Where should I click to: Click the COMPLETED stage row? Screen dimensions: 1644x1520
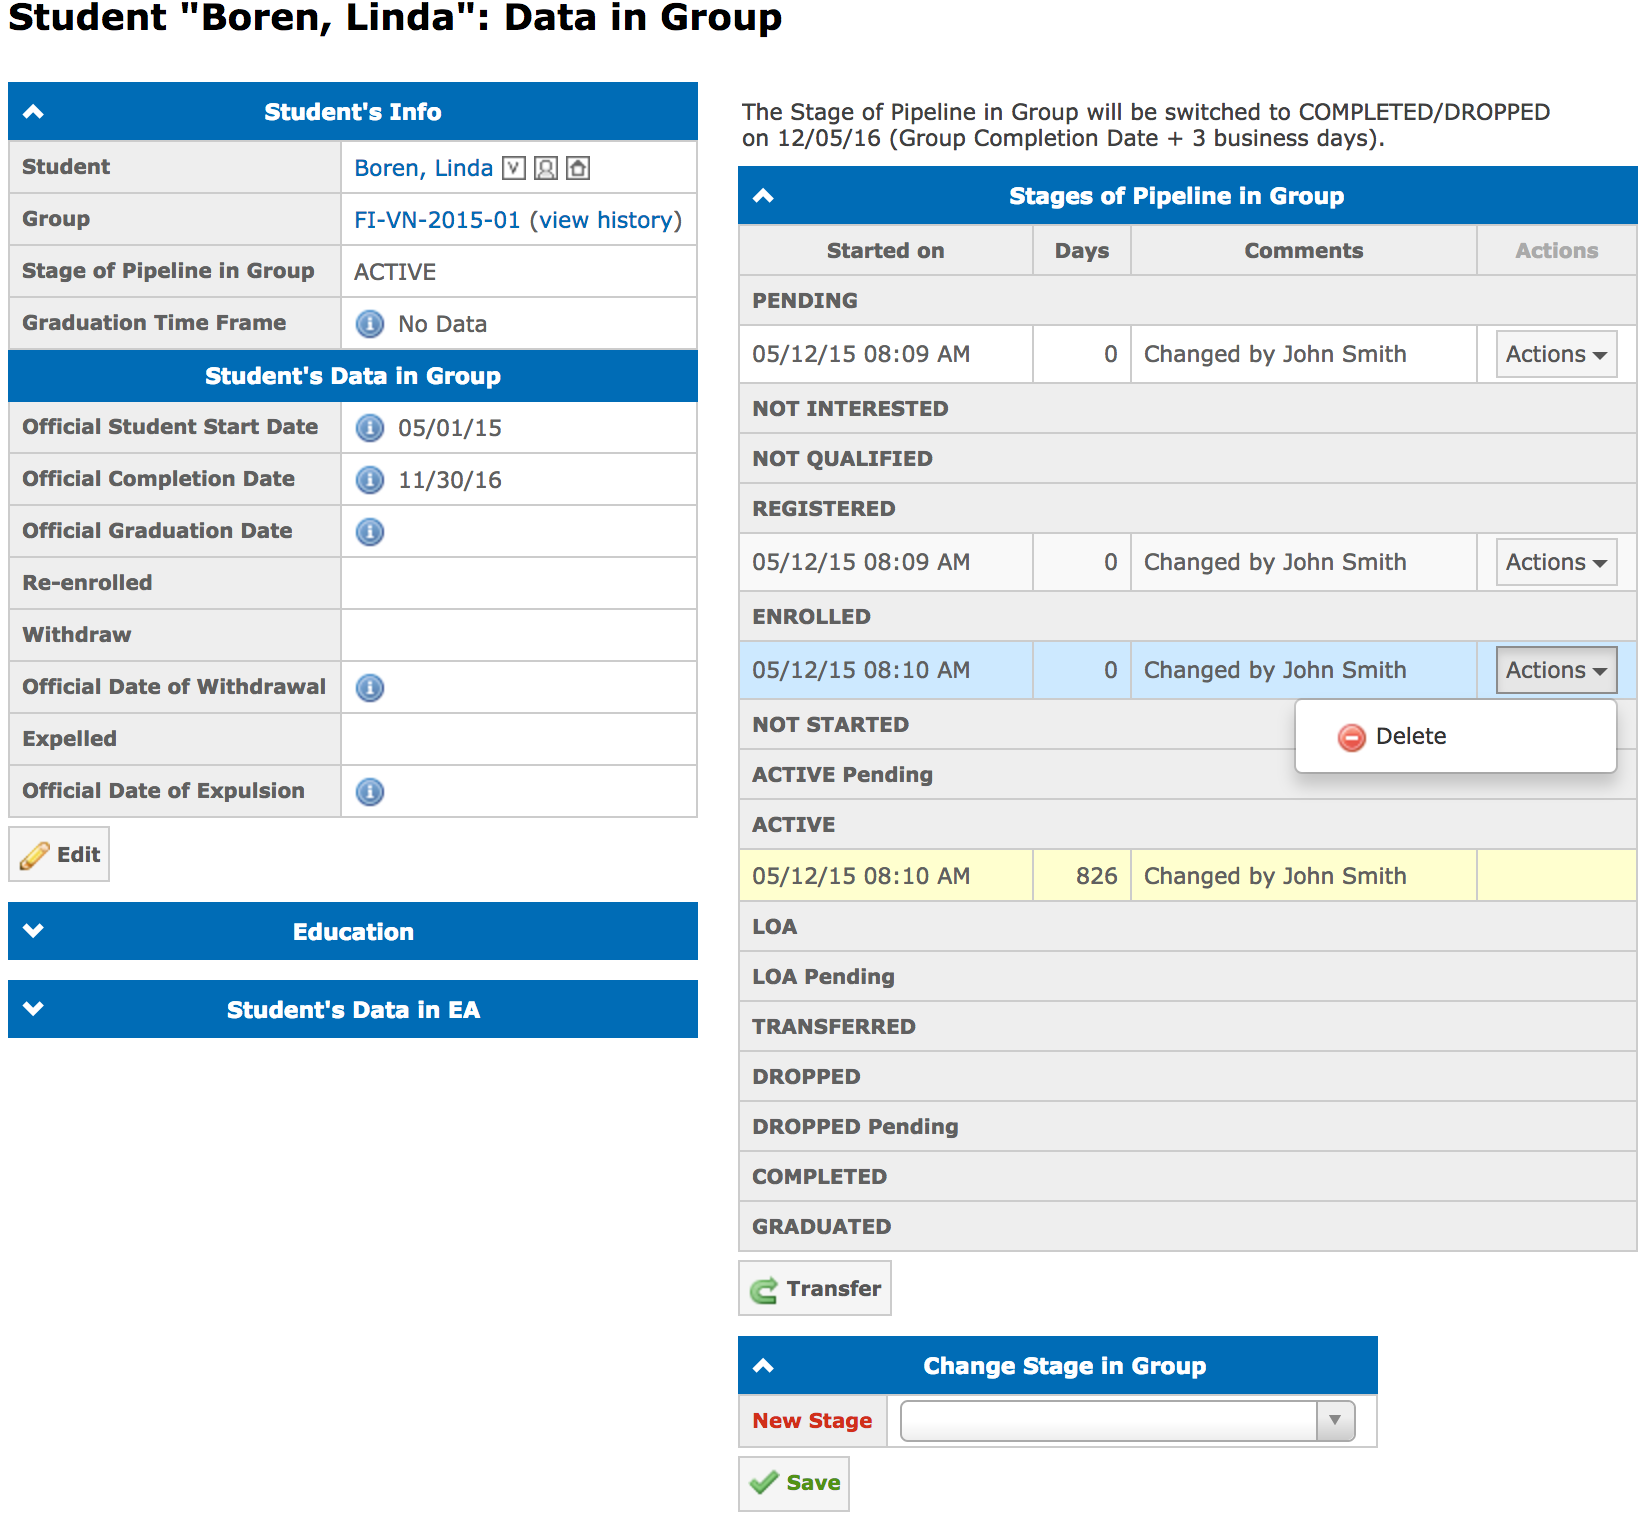pos(1188,1177)
